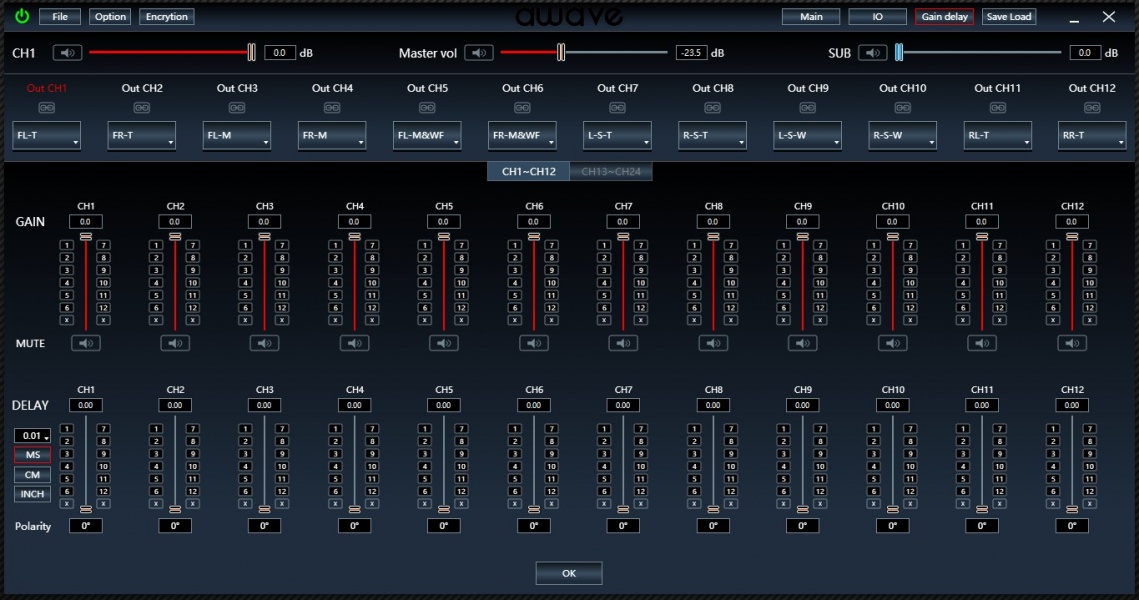Switch to CH13~CH24 tab
Image resolution: width=1139 pixels, height=600 pixels.
click(x=611, y=171)
